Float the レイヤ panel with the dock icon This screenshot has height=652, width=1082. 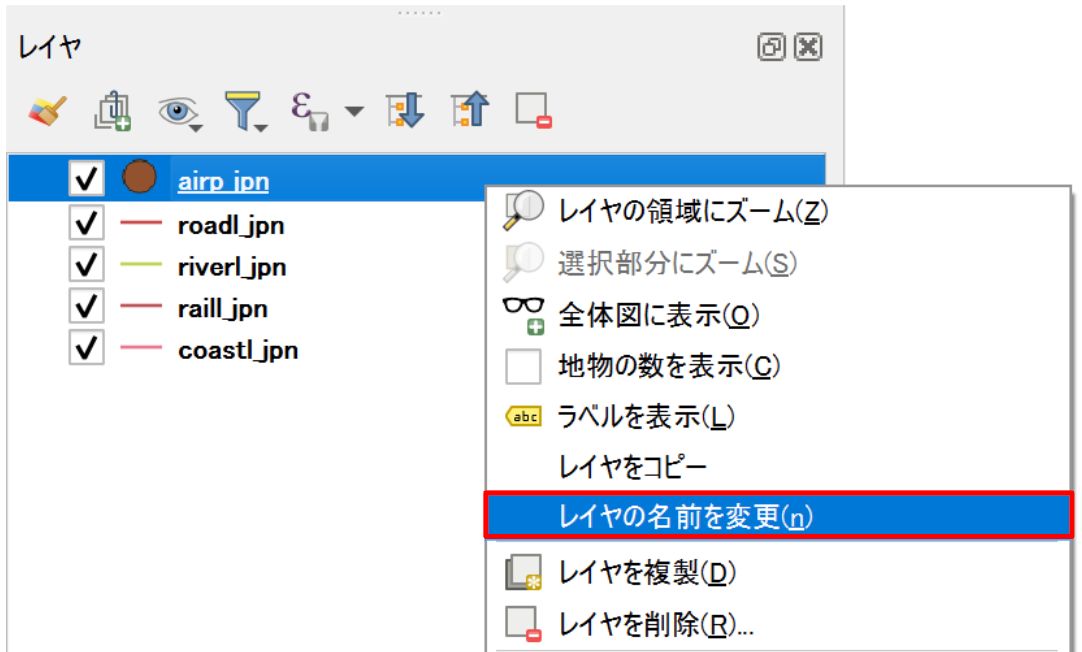(x=771, y=47)
